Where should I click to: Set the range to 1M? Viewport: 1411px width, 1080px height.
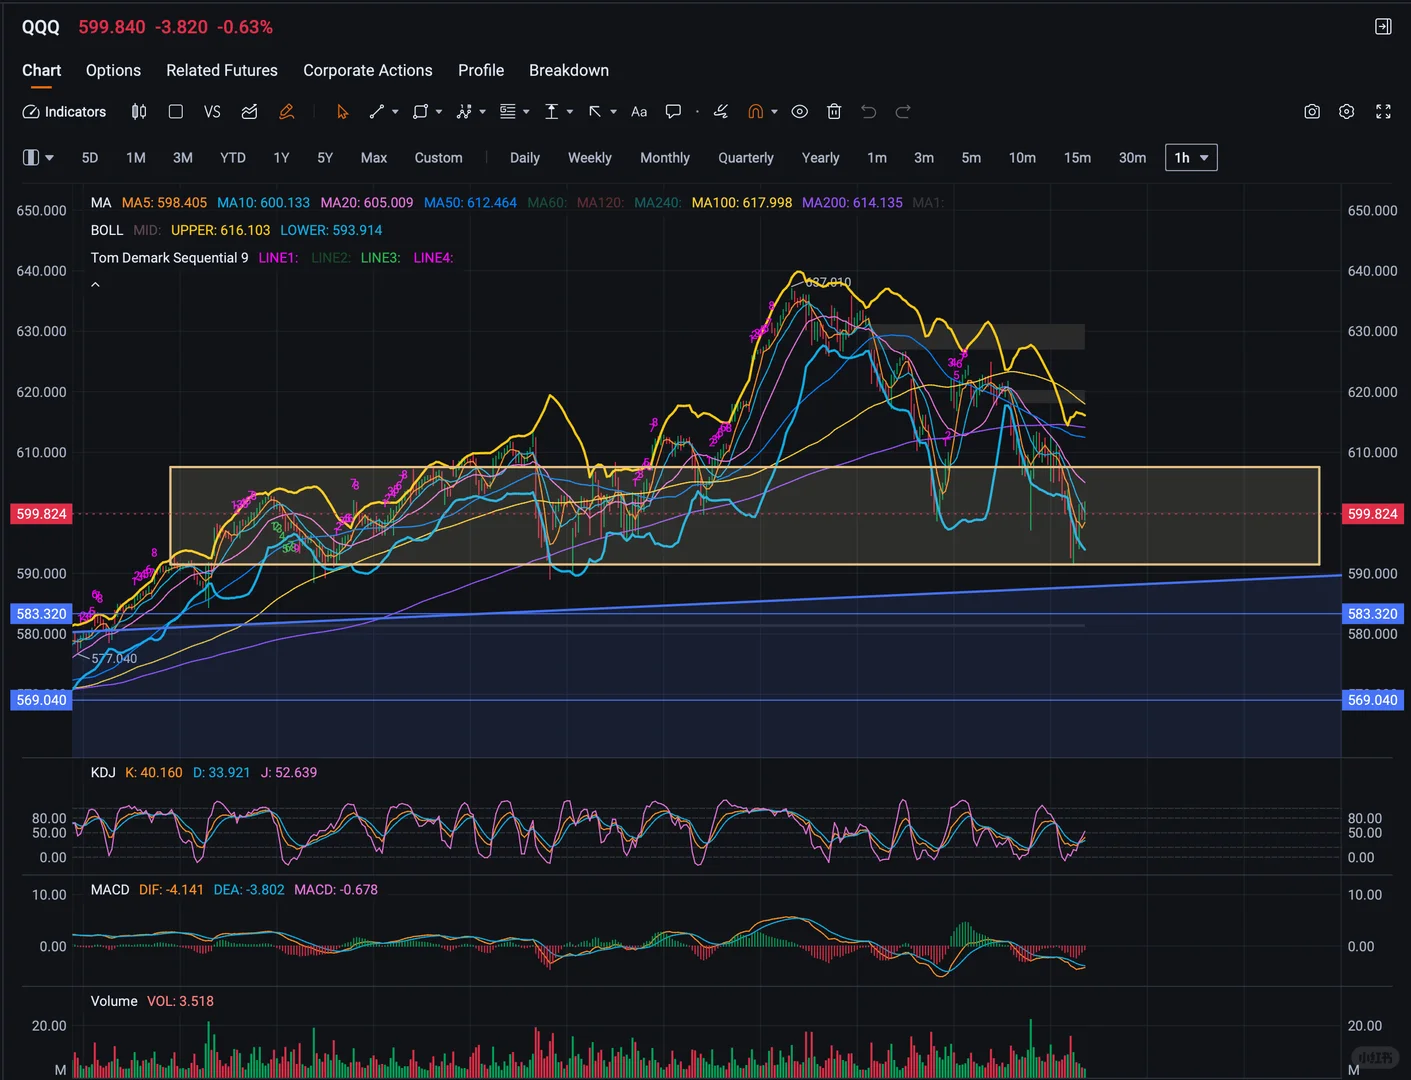(136, 158)
